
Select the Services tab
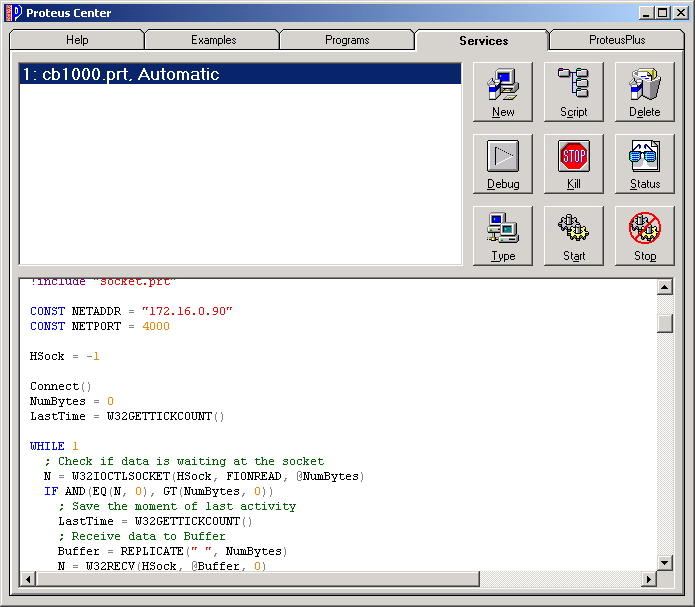(483, 40)
